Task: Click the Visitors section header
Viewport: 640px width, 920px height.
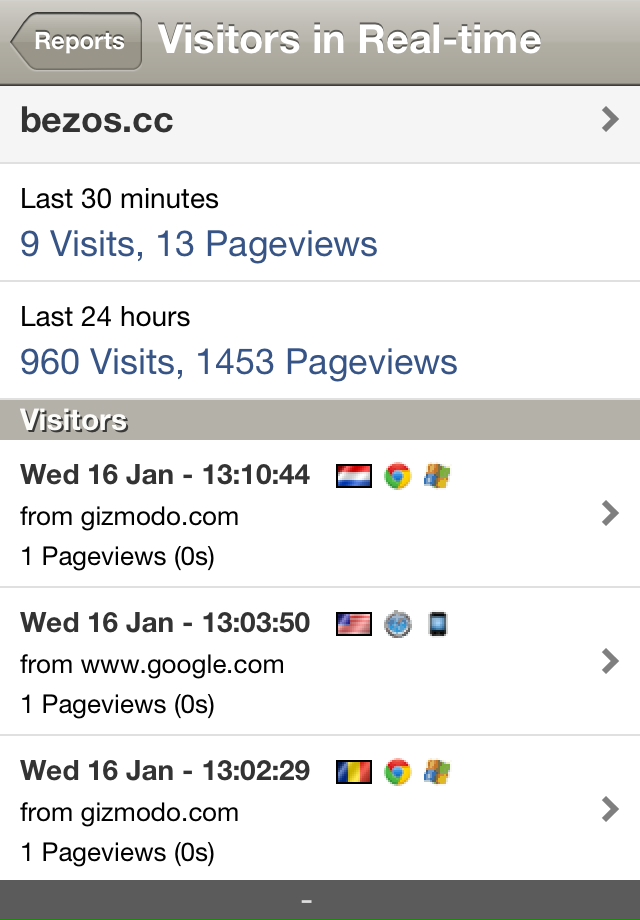Action: [x=320, y=420]
